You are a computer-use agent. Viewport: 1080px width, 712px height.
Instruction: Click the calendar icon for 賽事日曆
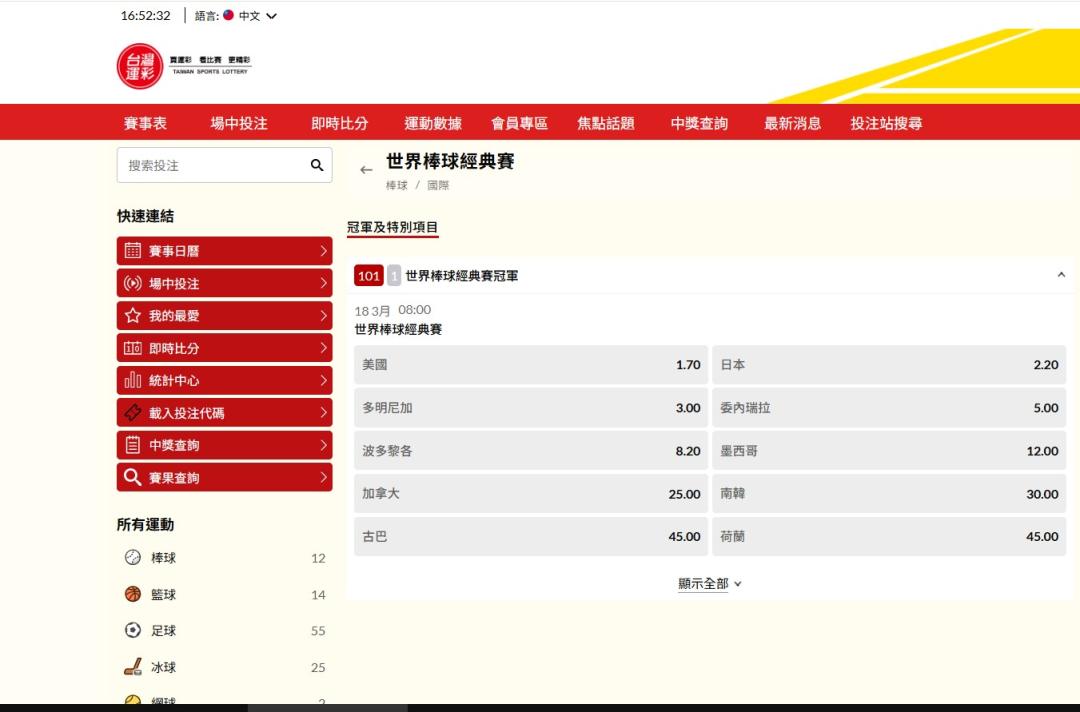[x=133, y=251]
